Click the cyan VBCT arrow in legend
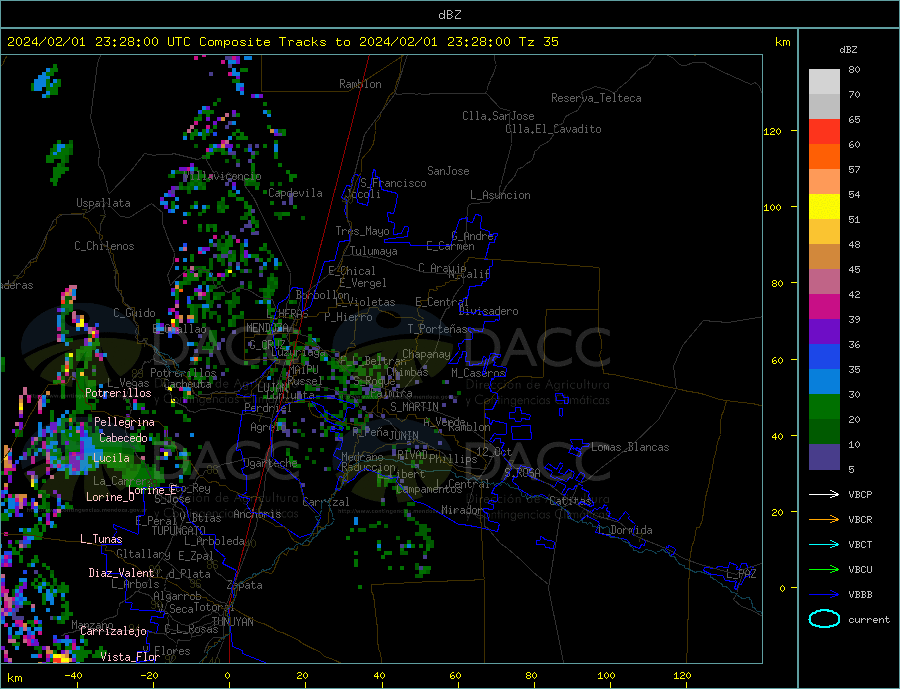 [x=824, y=544]
